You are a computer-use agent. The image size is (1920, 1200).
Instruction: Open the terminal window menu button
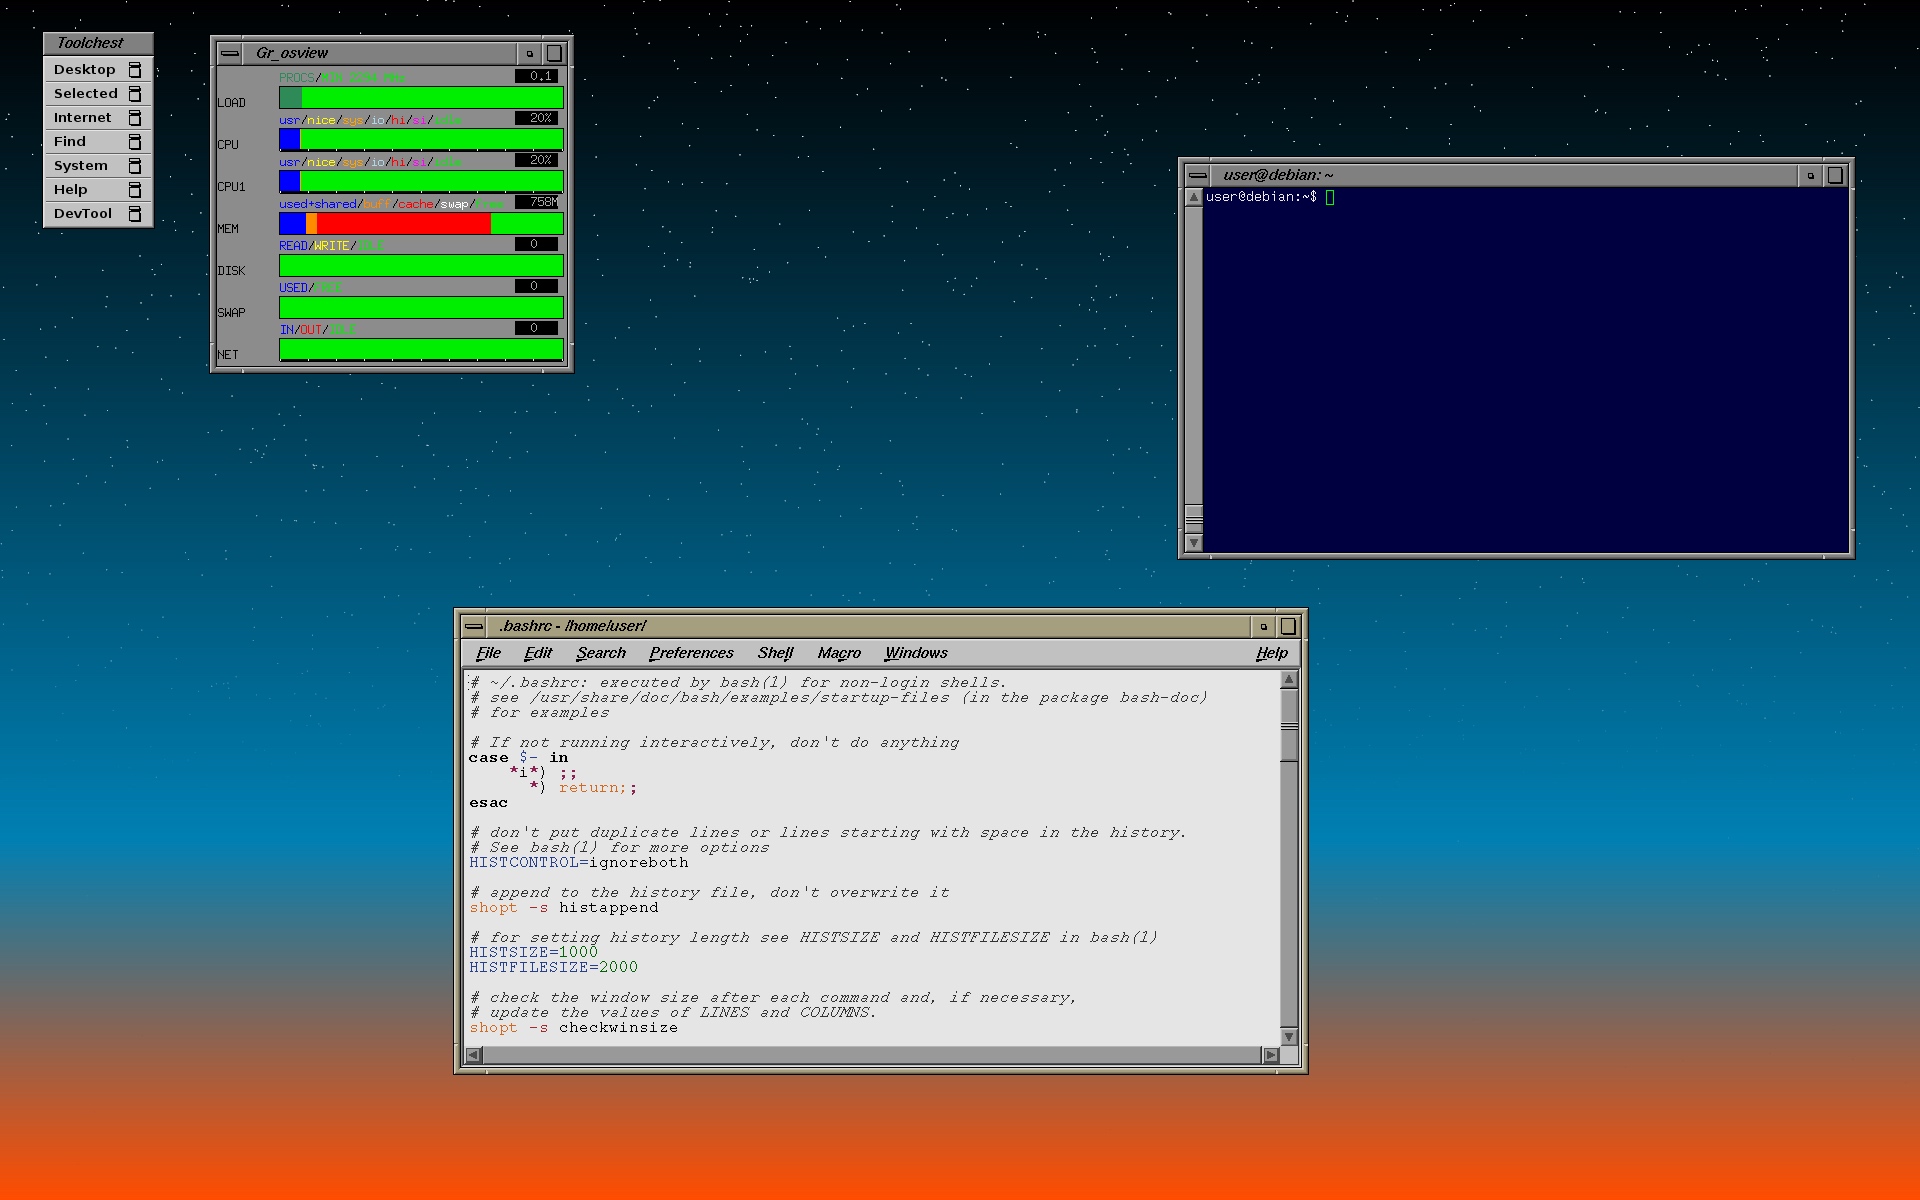(1197, 176)
